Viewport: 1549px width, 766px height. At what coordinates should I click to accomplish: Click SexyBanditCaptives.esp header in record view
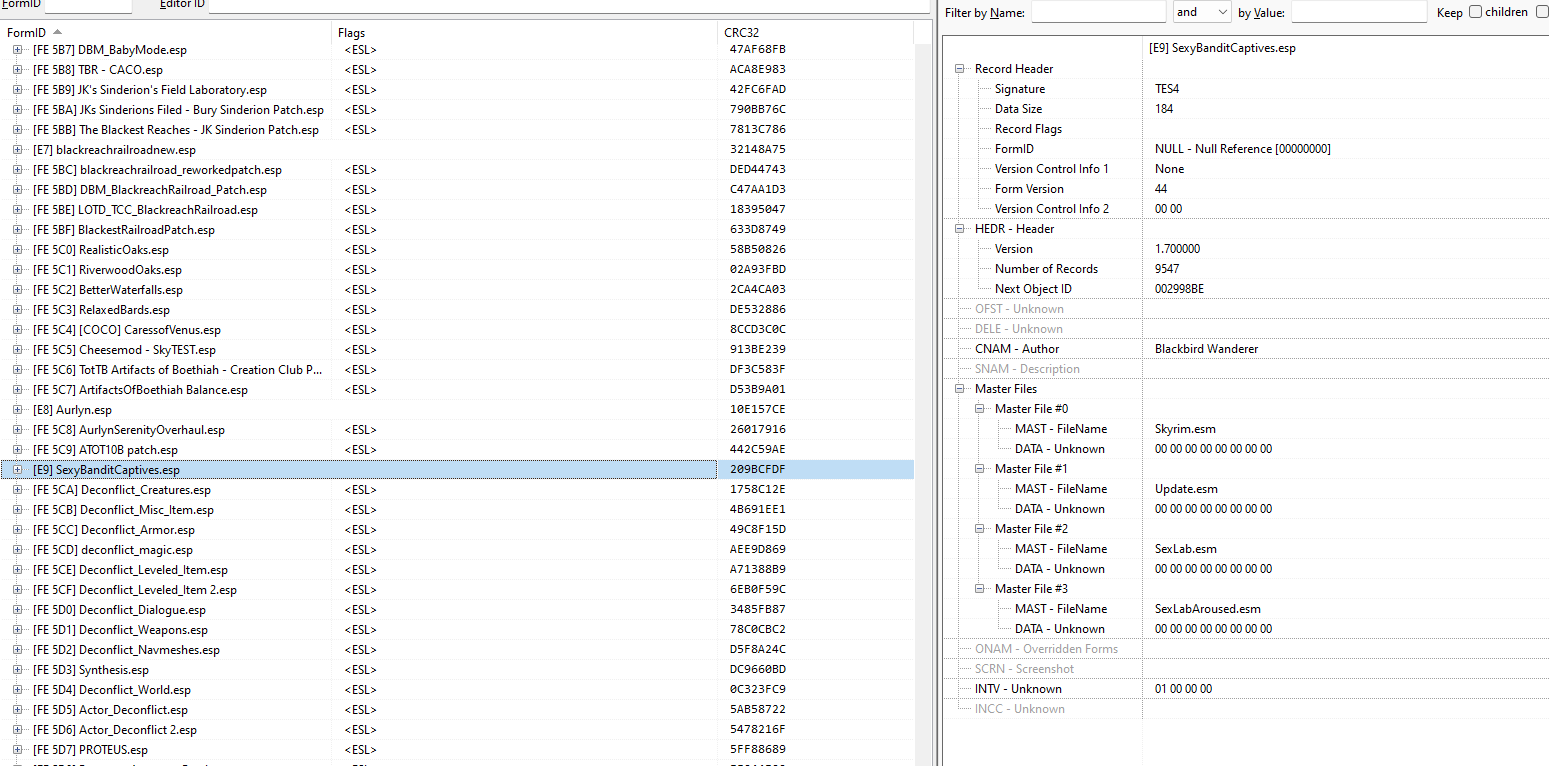pos(1222,48)
